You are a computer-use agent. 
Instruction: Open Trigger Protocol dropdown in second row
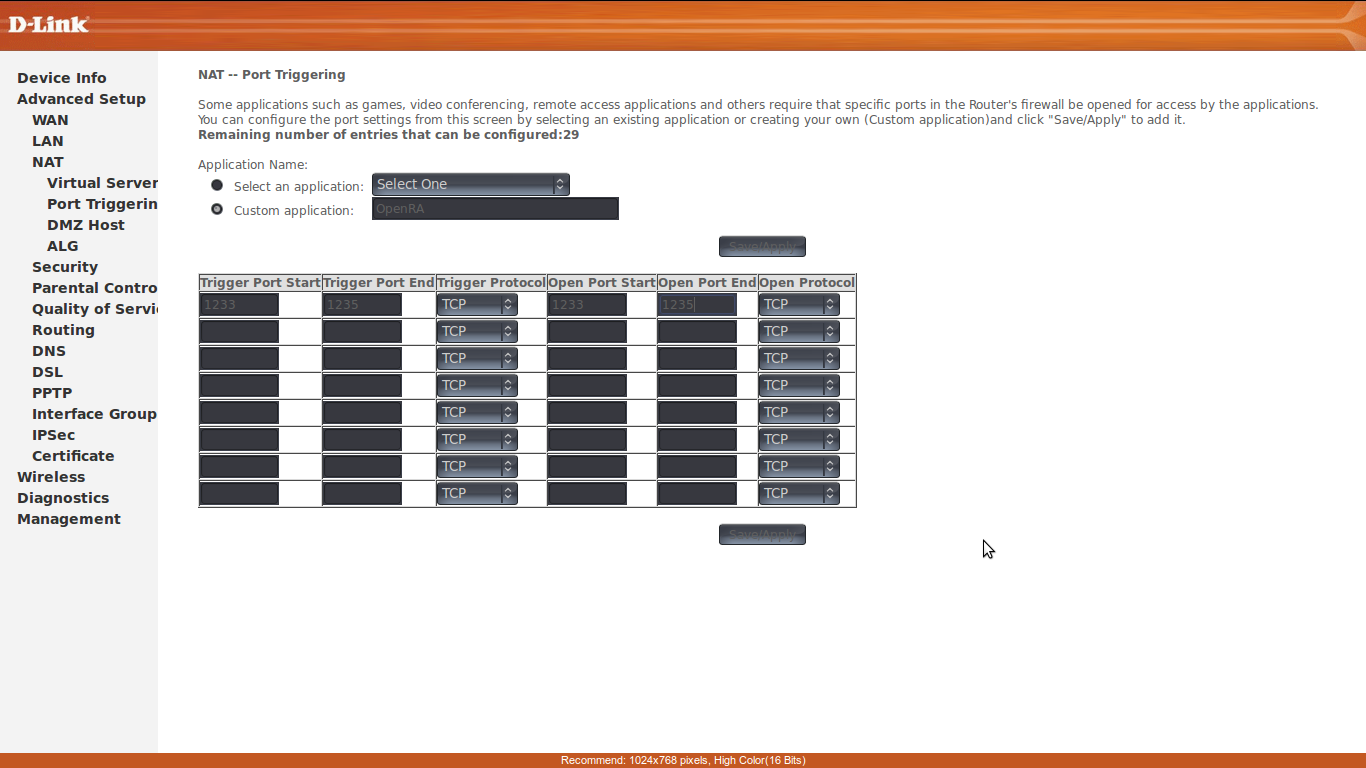(x=477, y=331)
